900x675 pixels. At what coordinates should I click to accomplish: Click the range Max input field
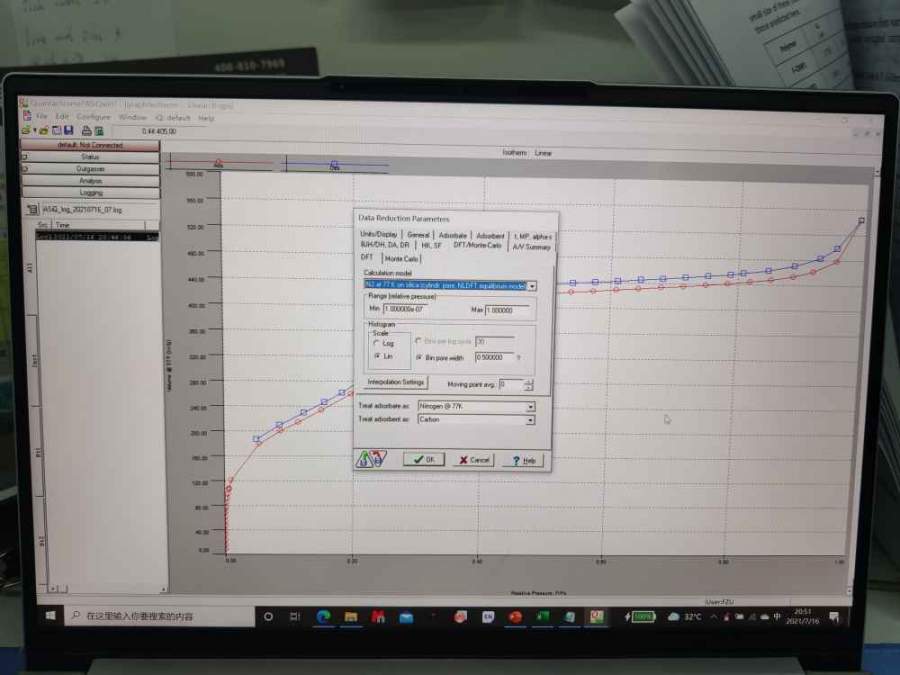click(507, 310)
